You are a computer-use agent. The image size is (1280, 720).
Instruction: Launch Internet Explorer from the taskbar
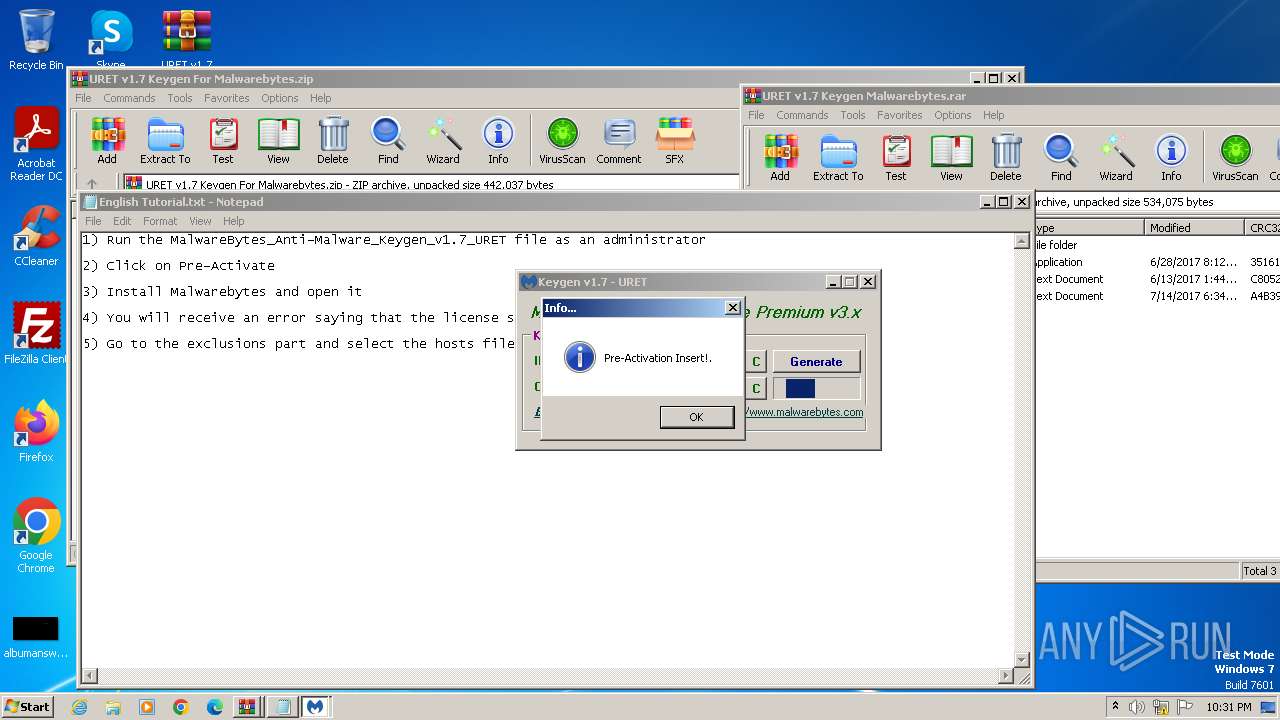[x=79, y=707]
